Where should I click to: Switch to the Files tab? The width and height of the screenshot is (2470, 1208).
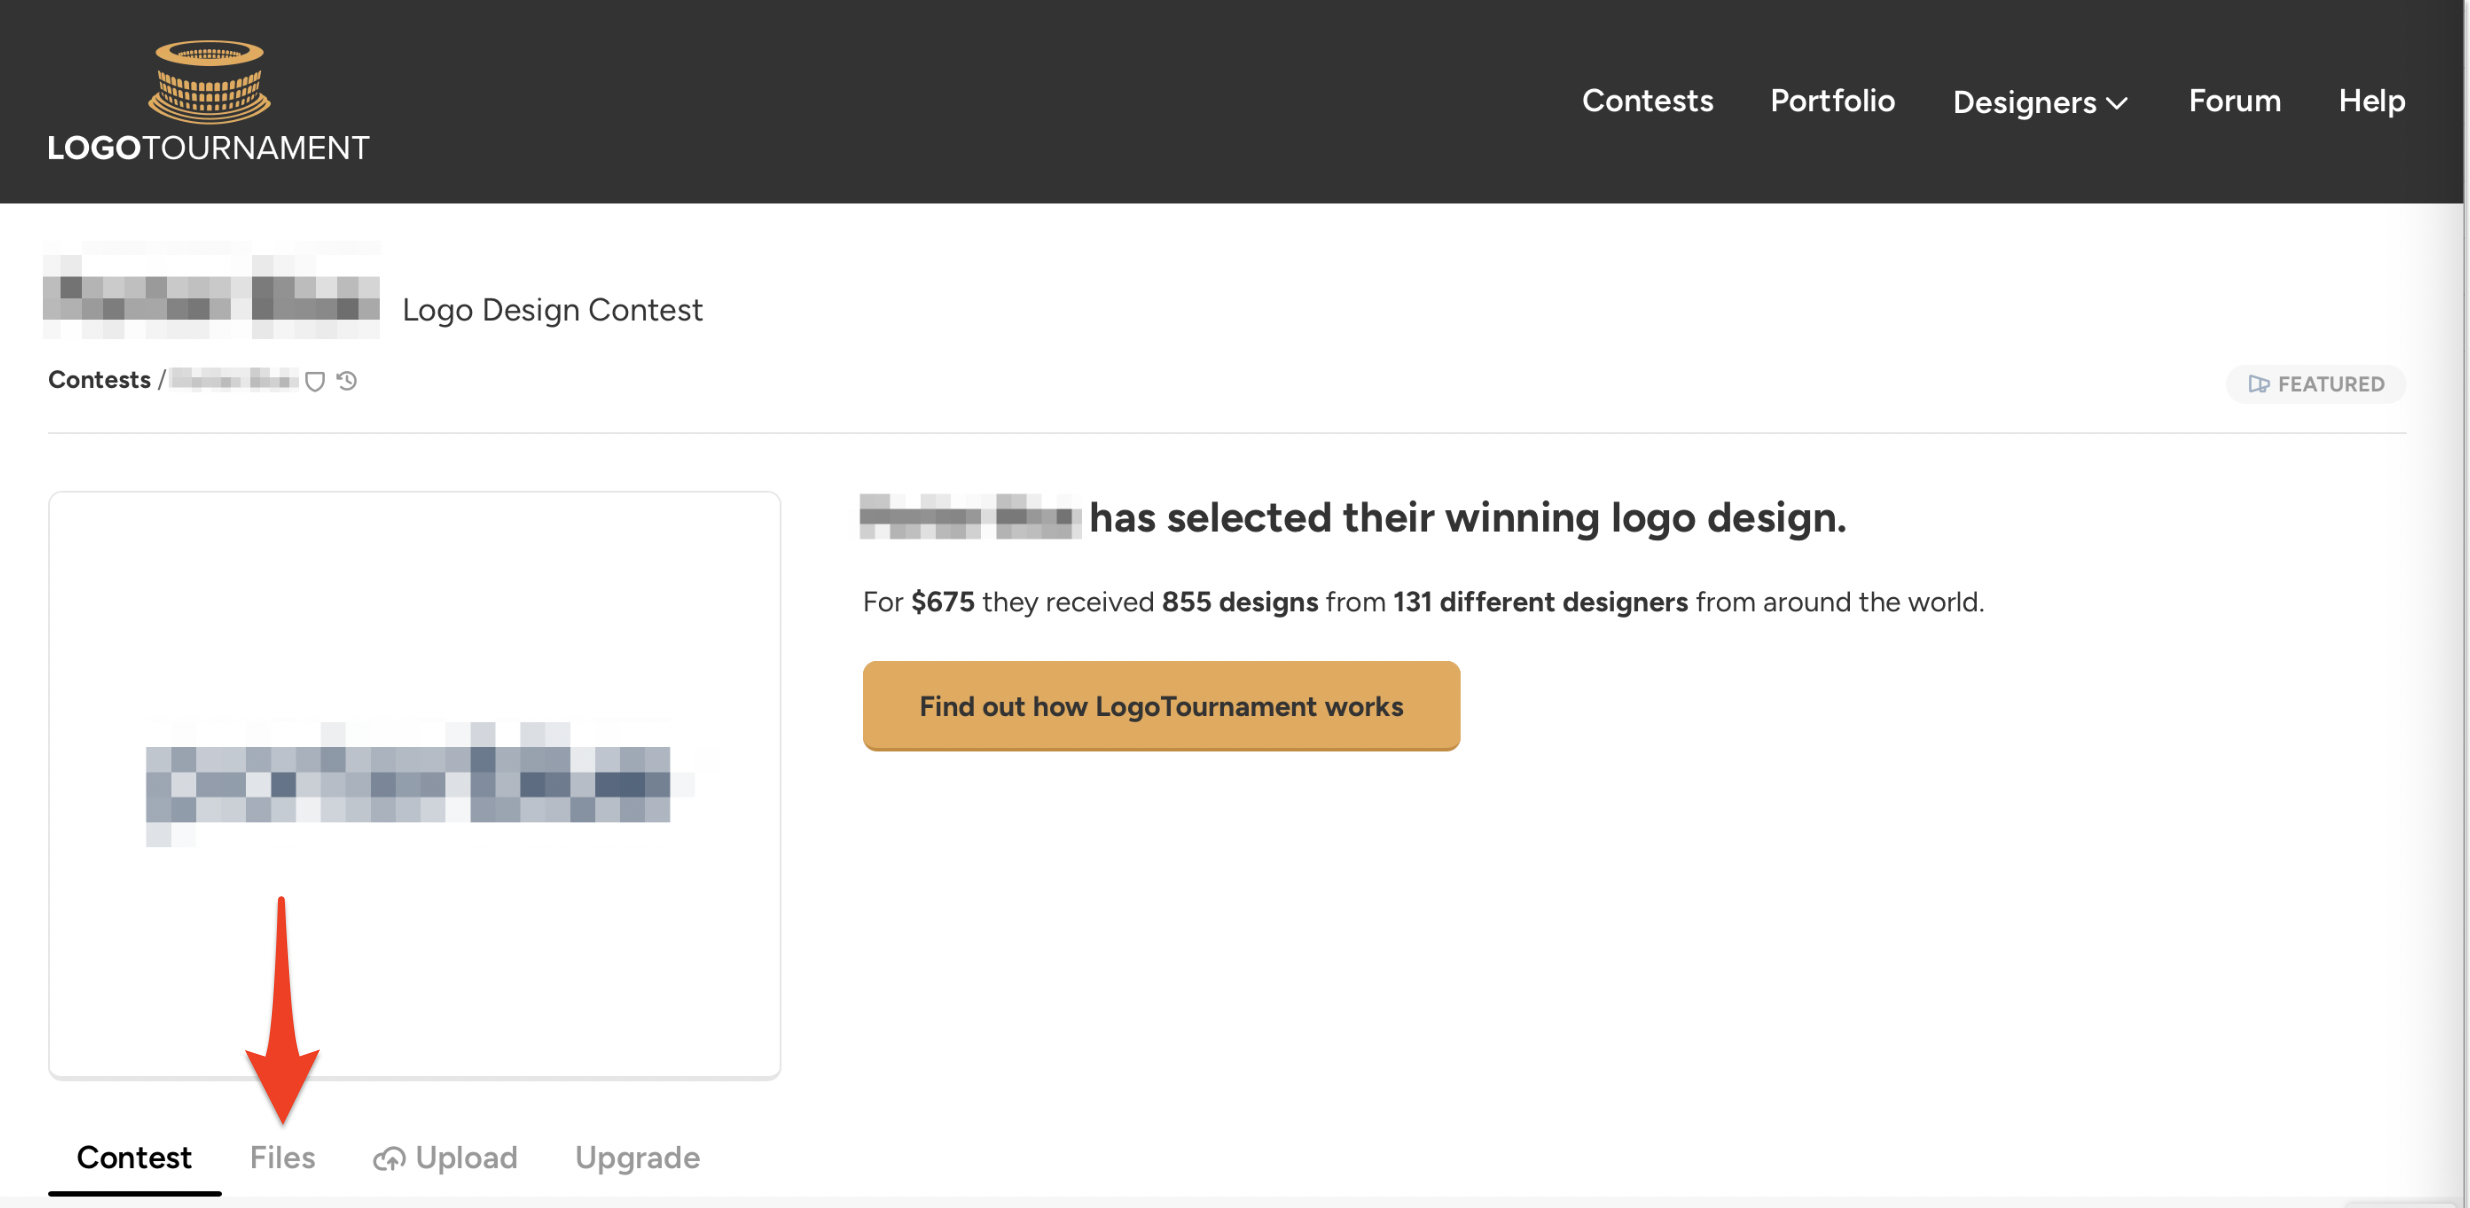[x=282, y=1157]
